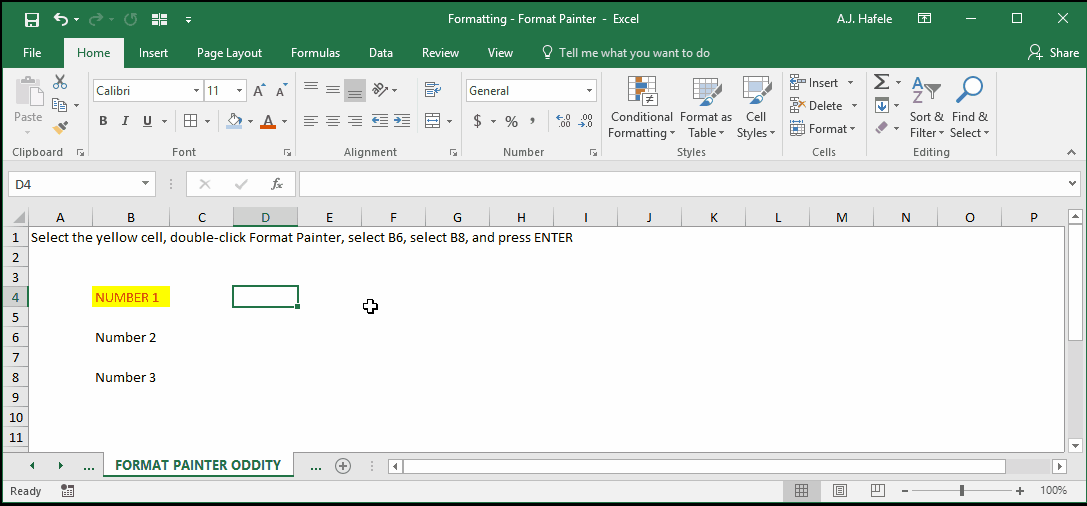Apply Accounting dollar format
This screenshot has width=1087, height=506.
(477, 121)
